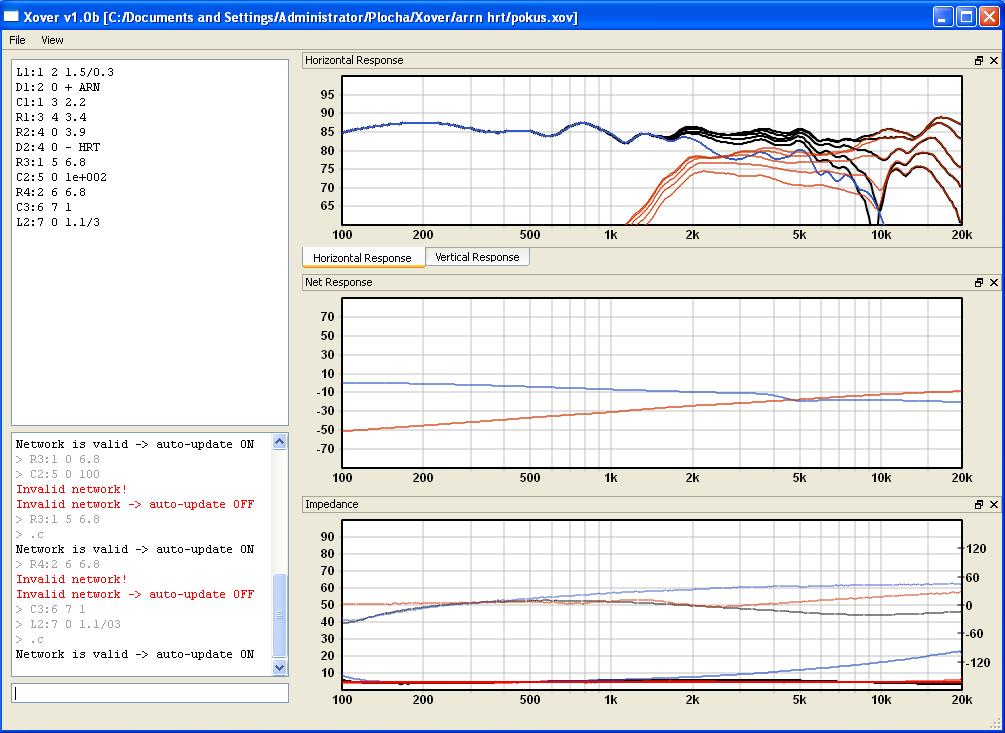Minimize the Xover window
Viewport: 1005px width, 733px height.
point(943,17)
